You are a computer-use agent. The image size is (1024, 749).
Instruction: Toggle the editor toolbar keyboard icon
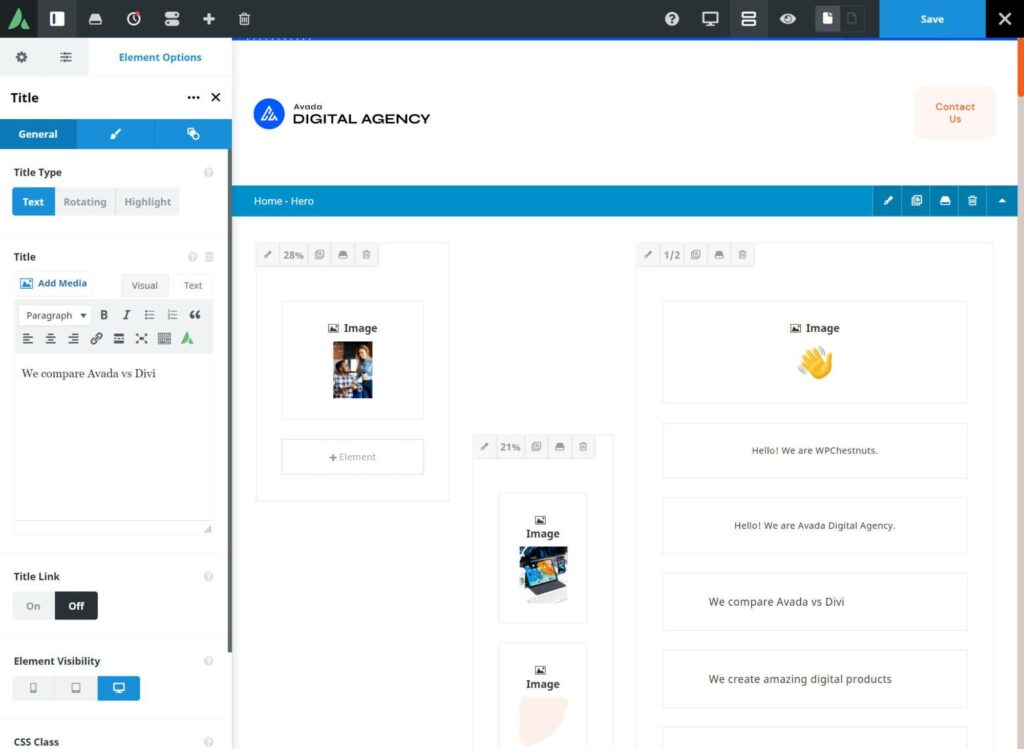(x=165, y=338)
